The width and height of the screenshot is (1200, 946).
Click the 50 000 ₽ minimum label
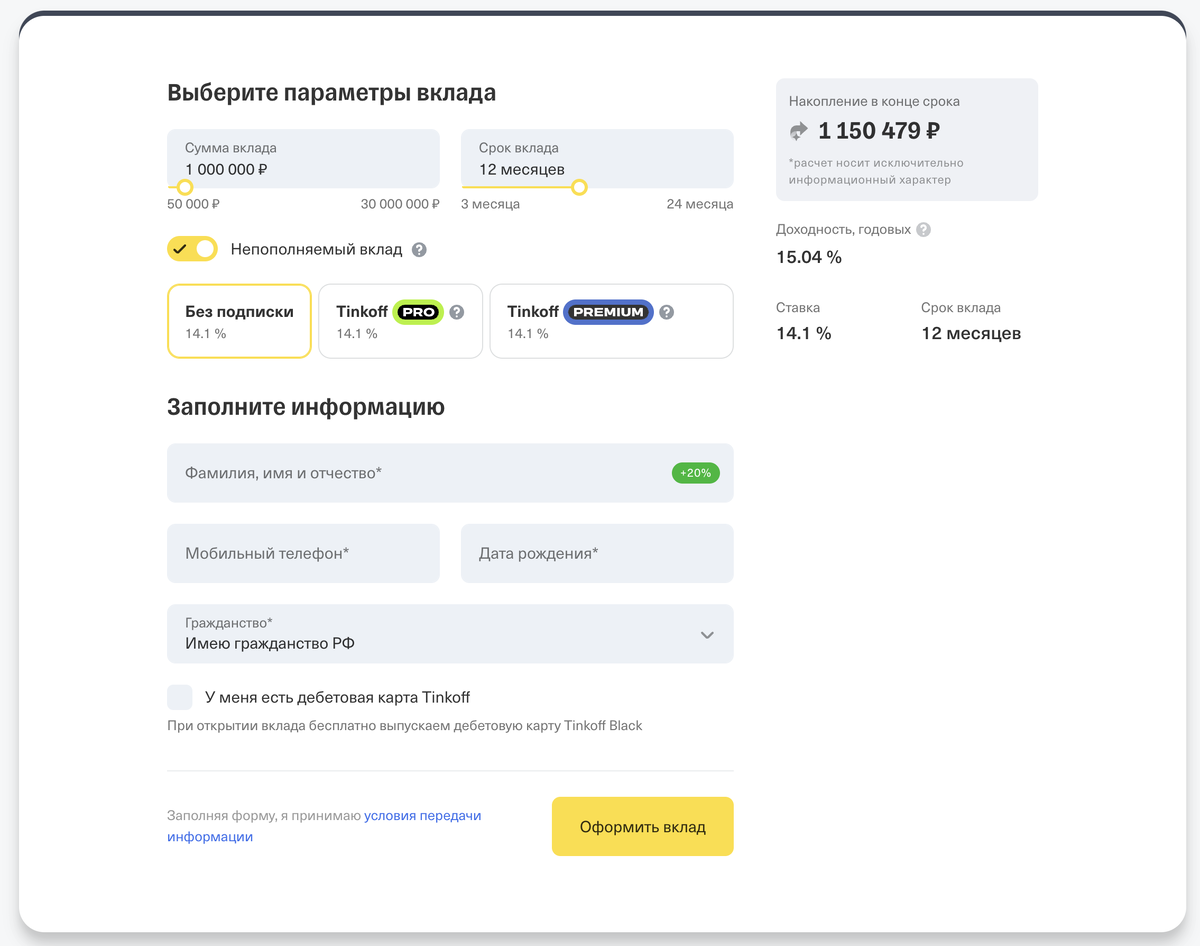(193, 204)
